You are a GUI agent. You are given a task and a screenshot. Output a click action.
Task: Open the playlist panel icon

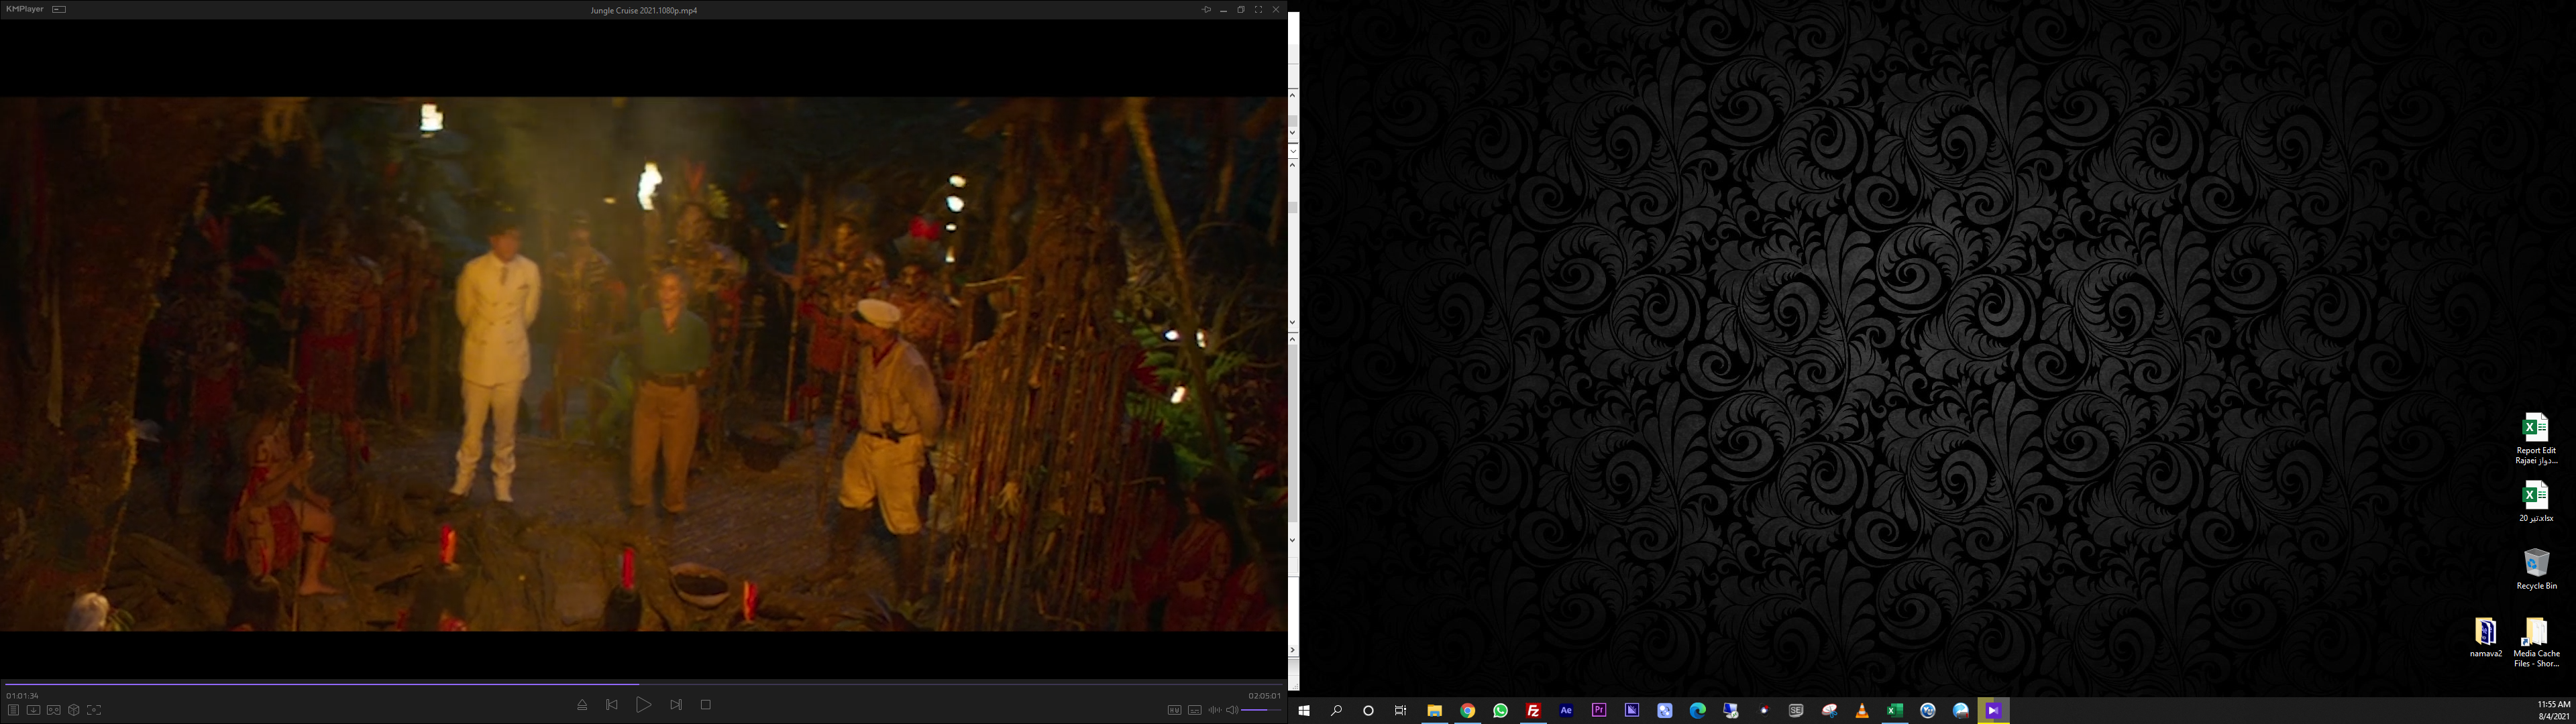click(13, 710)
